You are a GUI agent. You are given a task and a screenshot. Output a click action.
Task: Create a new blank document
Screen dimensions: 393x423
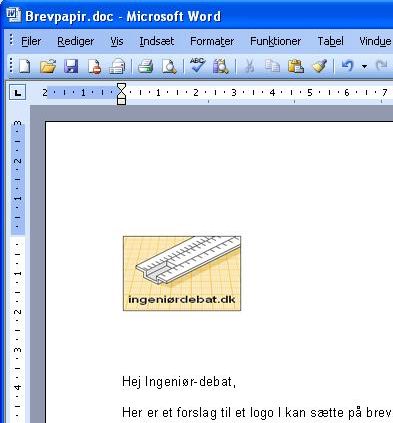pos(25,66)
